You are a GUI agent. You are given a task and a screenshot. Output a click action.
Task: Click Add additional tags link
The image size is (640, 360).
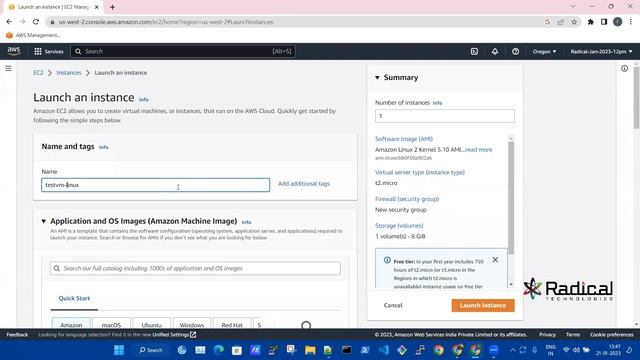304,184
